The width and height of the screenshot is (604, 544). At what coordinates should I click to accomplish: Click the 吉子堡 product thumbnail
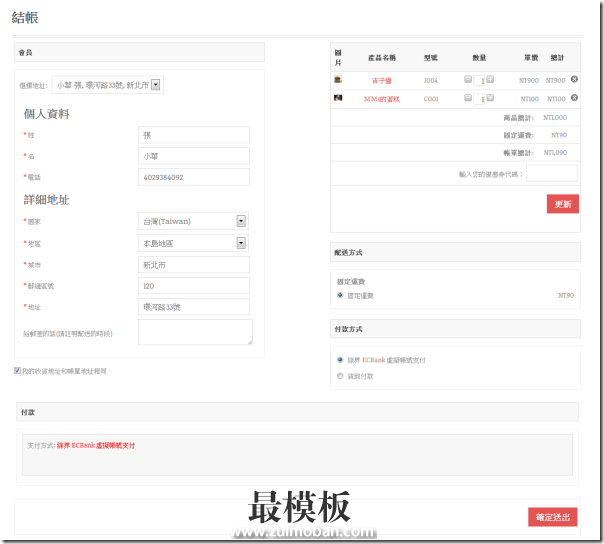click(x=339, y=79)
